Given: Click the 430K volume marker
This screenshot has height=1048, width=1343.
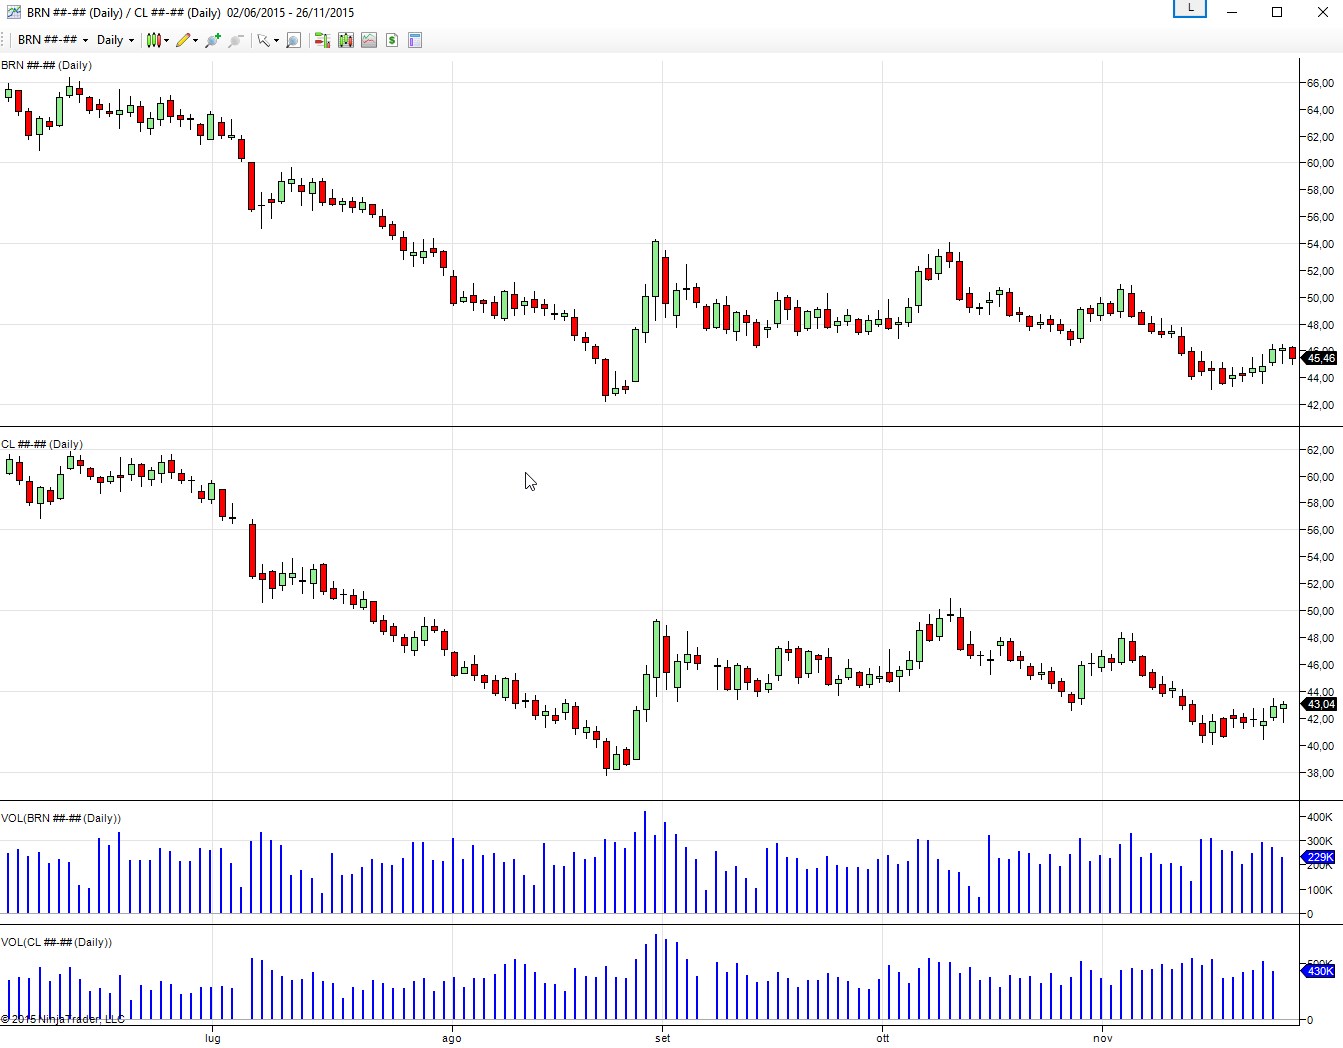Looking at the screenshot, I should click(1320, 971).
